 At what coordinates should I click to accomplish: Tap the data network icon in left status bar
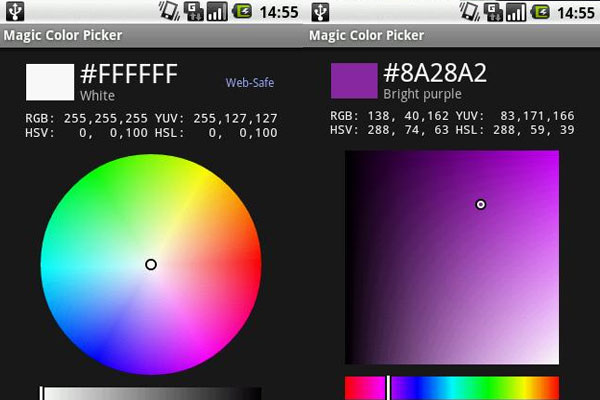(193, 11)
